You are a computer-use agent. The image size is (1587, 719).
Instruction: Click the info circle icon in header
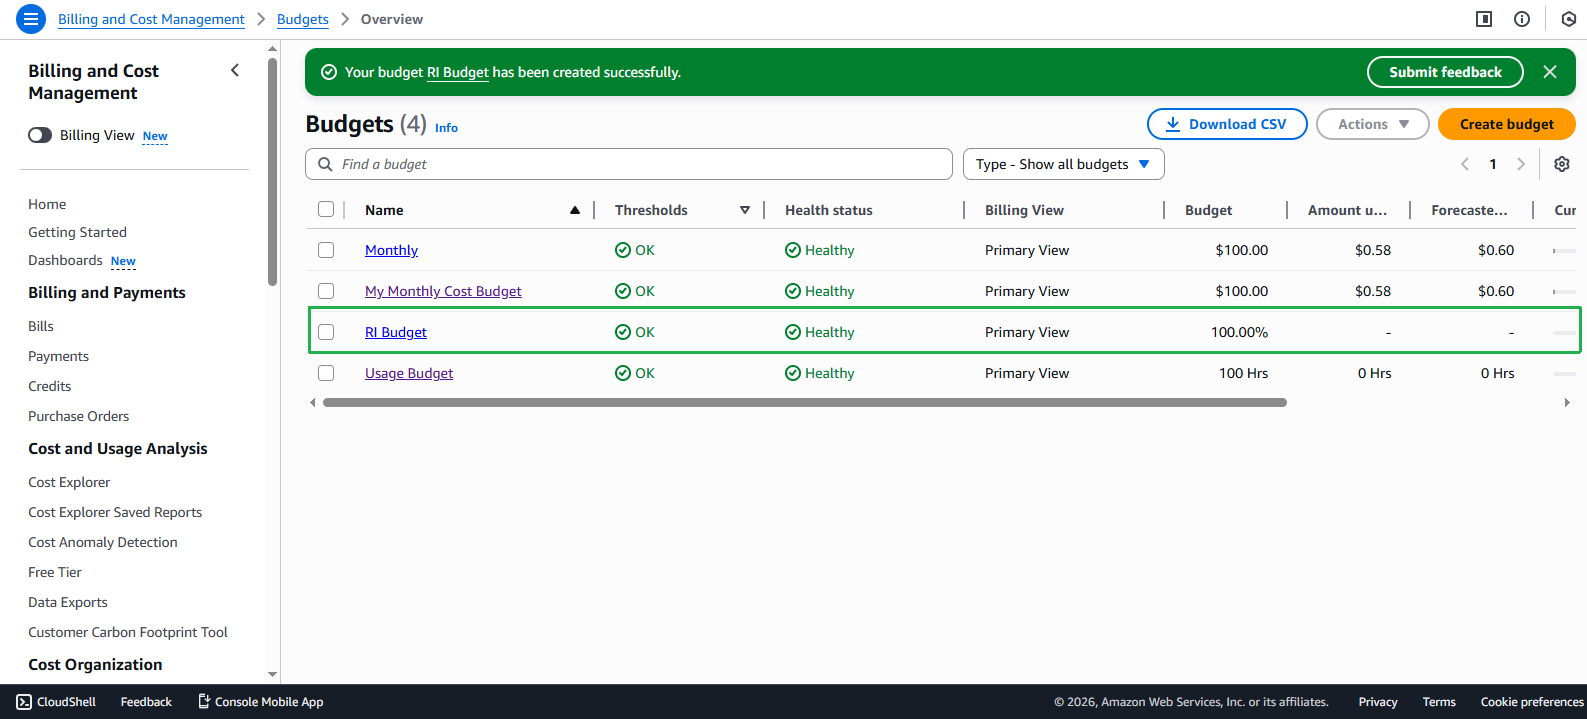(x=1521, y=19)
